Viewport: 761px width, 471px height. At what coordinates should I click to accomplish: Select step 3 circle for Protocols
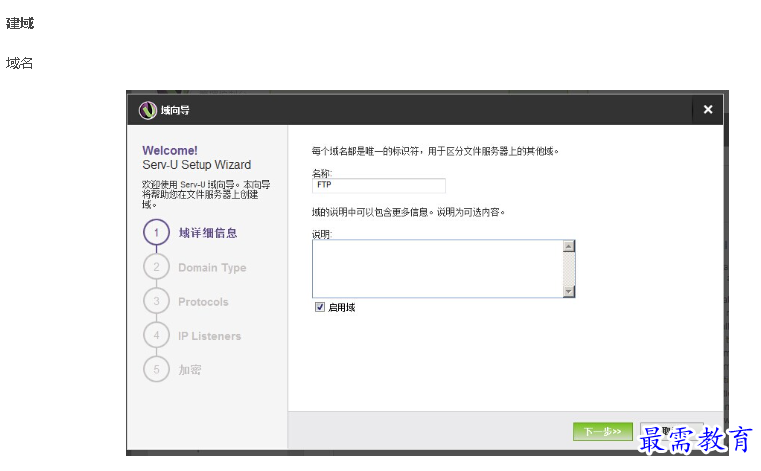pyautogui.click(x=156, y=301)
